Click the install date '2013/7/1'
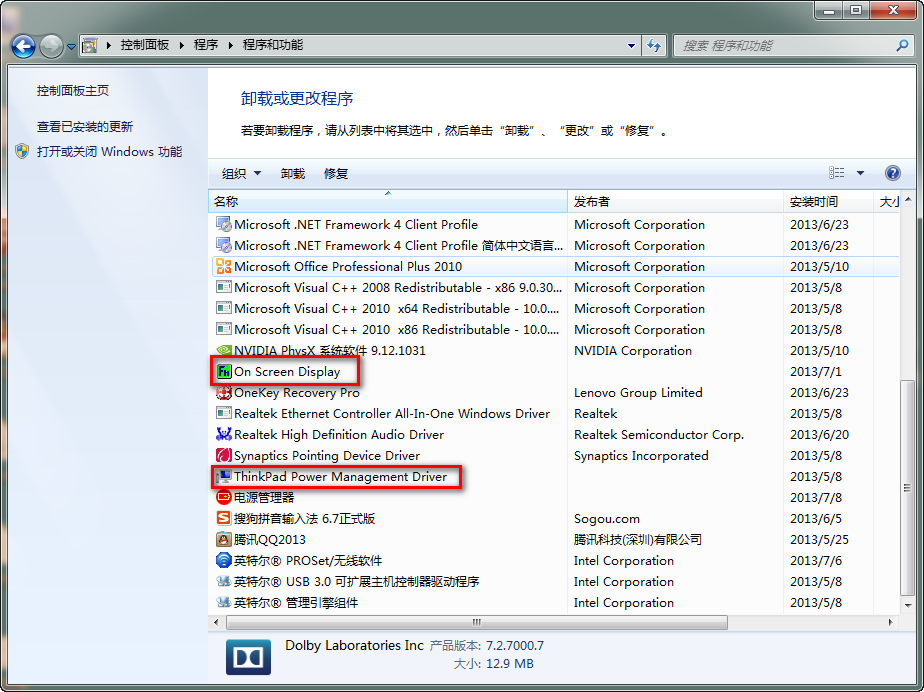Viewport: 924px width, 692px height. [x=816, y=371]
